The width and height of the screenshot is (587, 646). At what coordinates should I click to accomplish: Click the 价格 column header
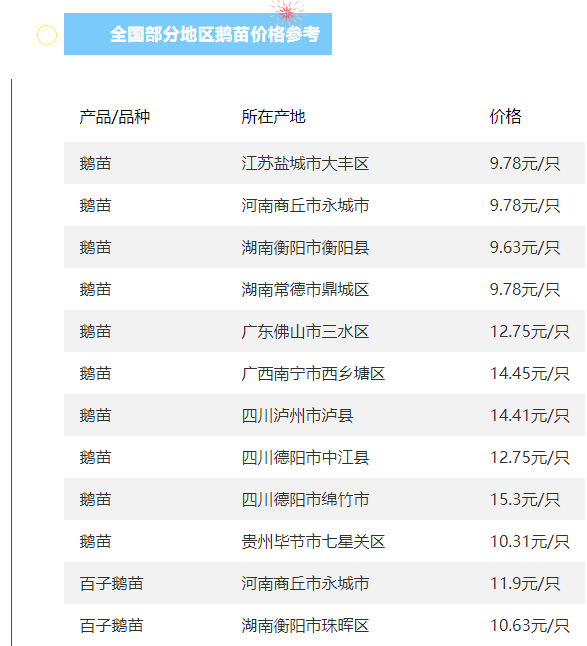505,117
